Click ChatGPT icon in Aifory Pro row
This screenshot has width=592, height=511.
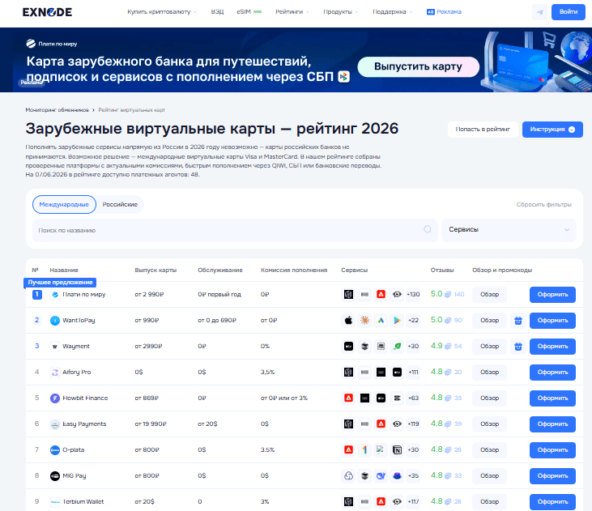point(348,372)
